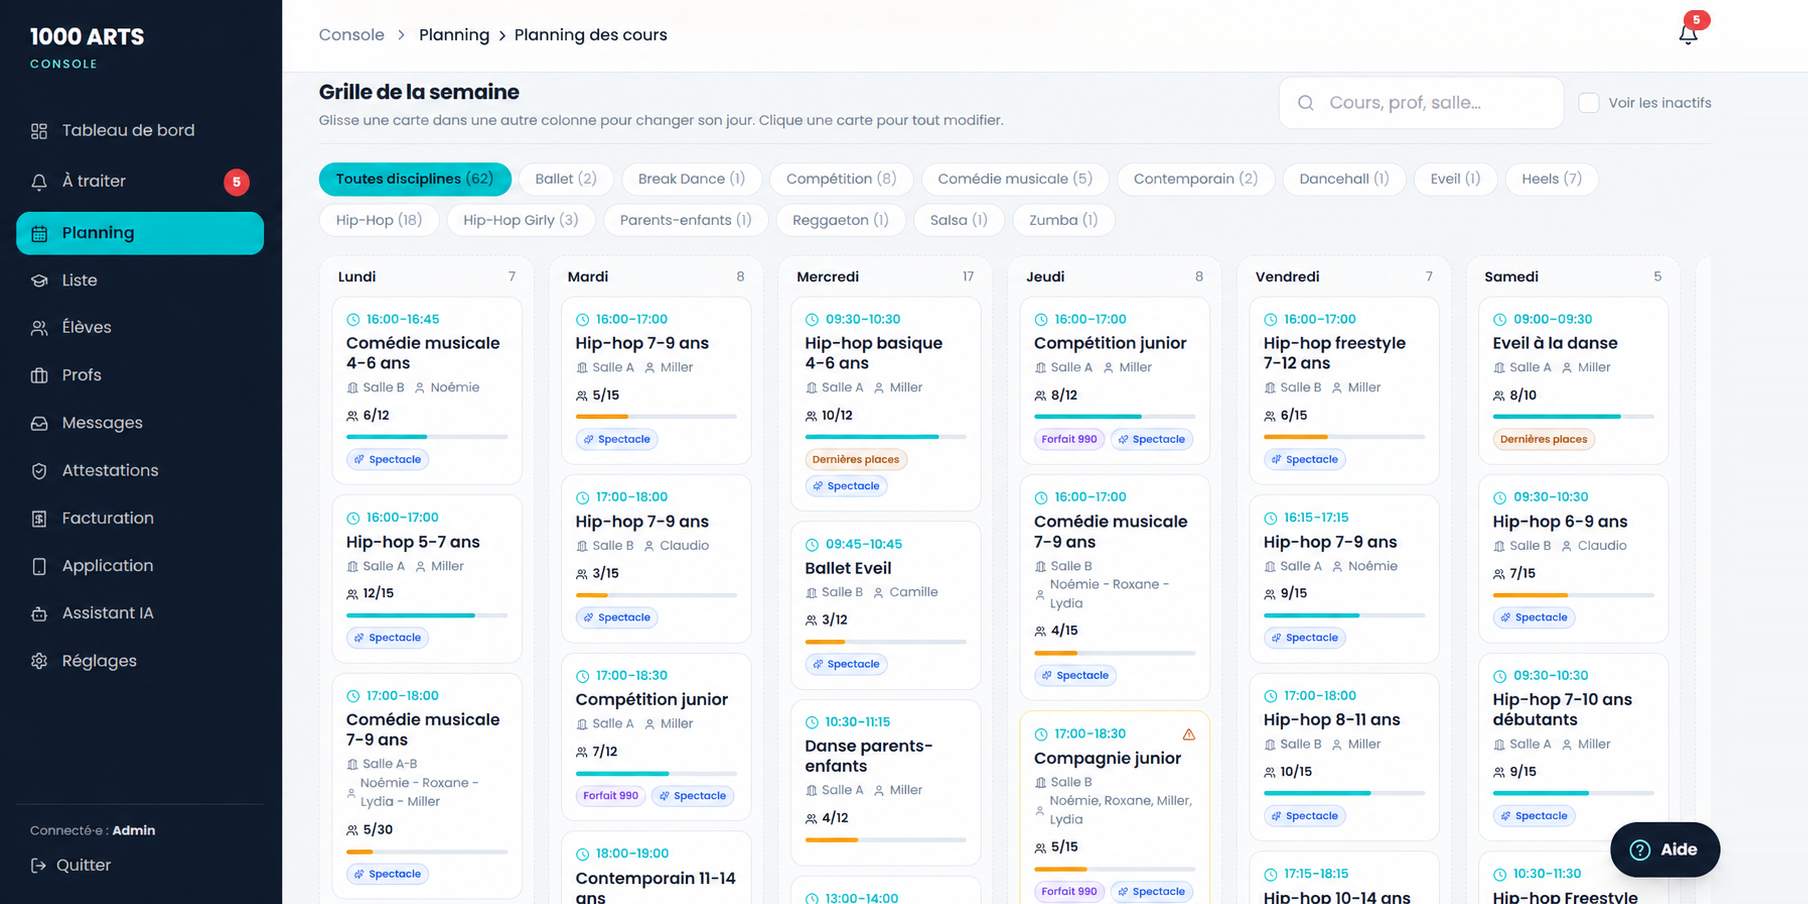Click the Quitter logout icon
This screenshot has width=1808, height=904.
pos(38,866)
